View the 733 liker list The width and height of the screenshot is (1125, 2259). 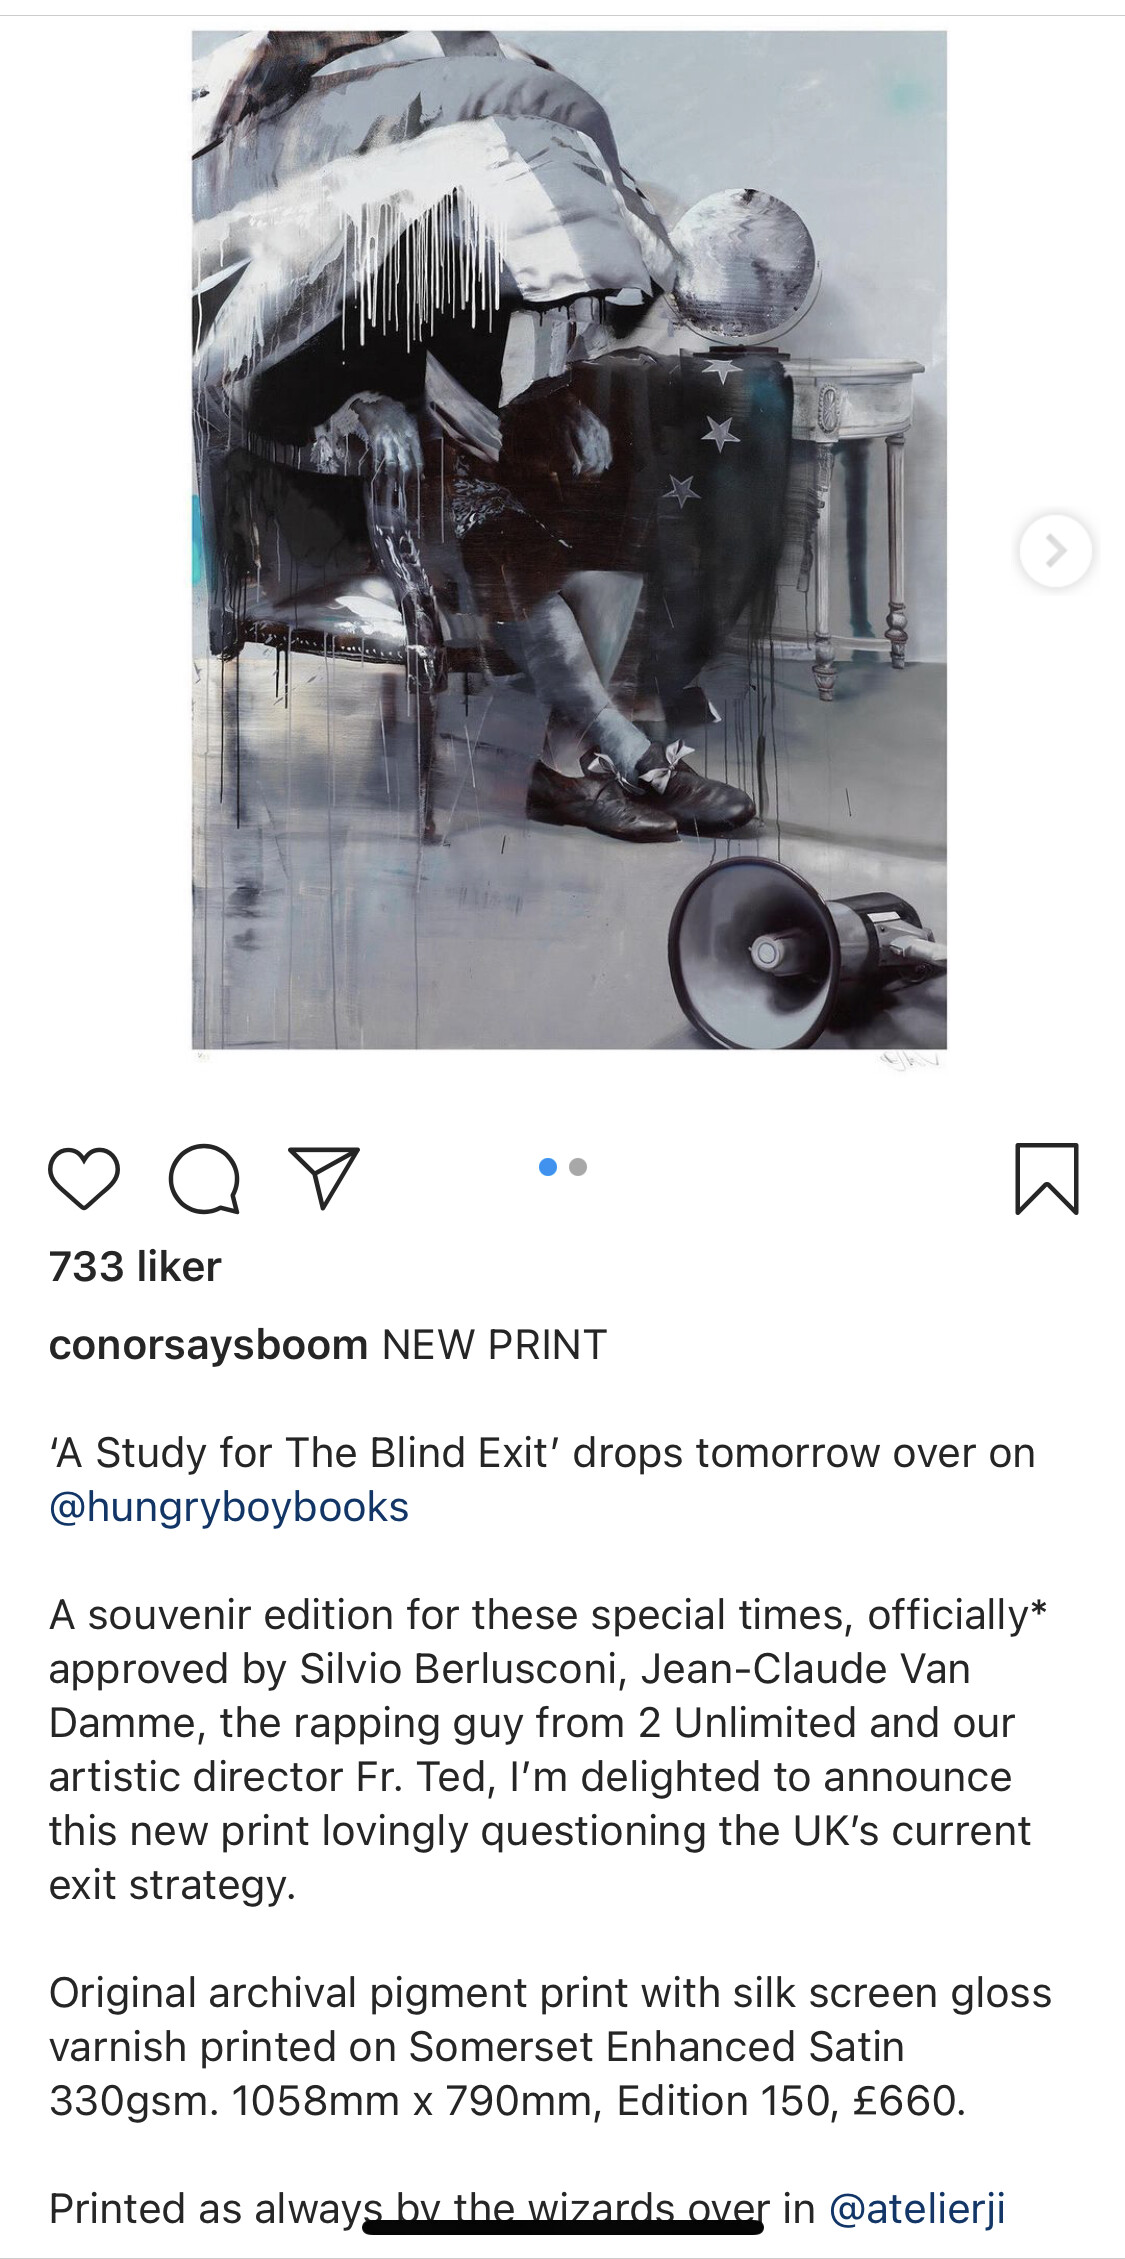pos(135,1267)
